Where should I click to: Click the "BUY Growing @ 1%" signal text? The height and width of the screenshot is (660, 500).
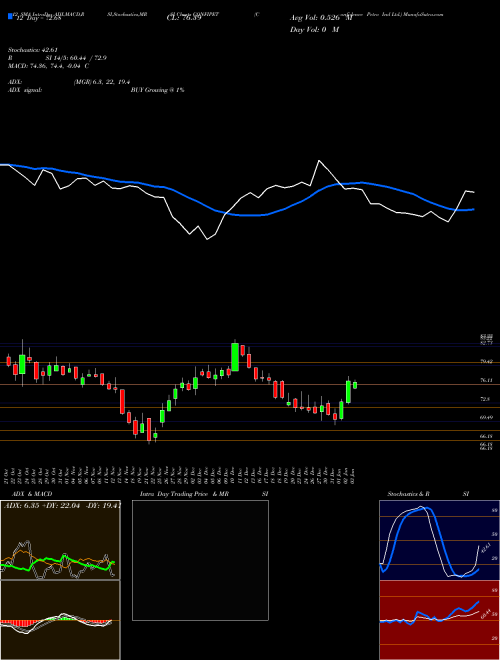tap(157, 90)
